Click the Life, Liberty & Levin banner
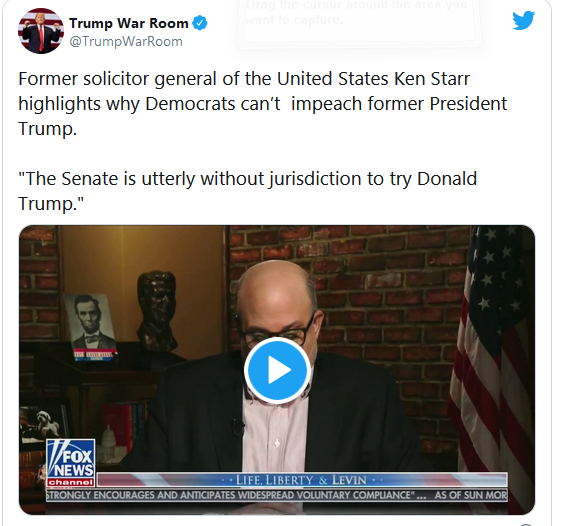Image resolution: width=572 pixels, height=526 pixels. click(x=302, y=480)
